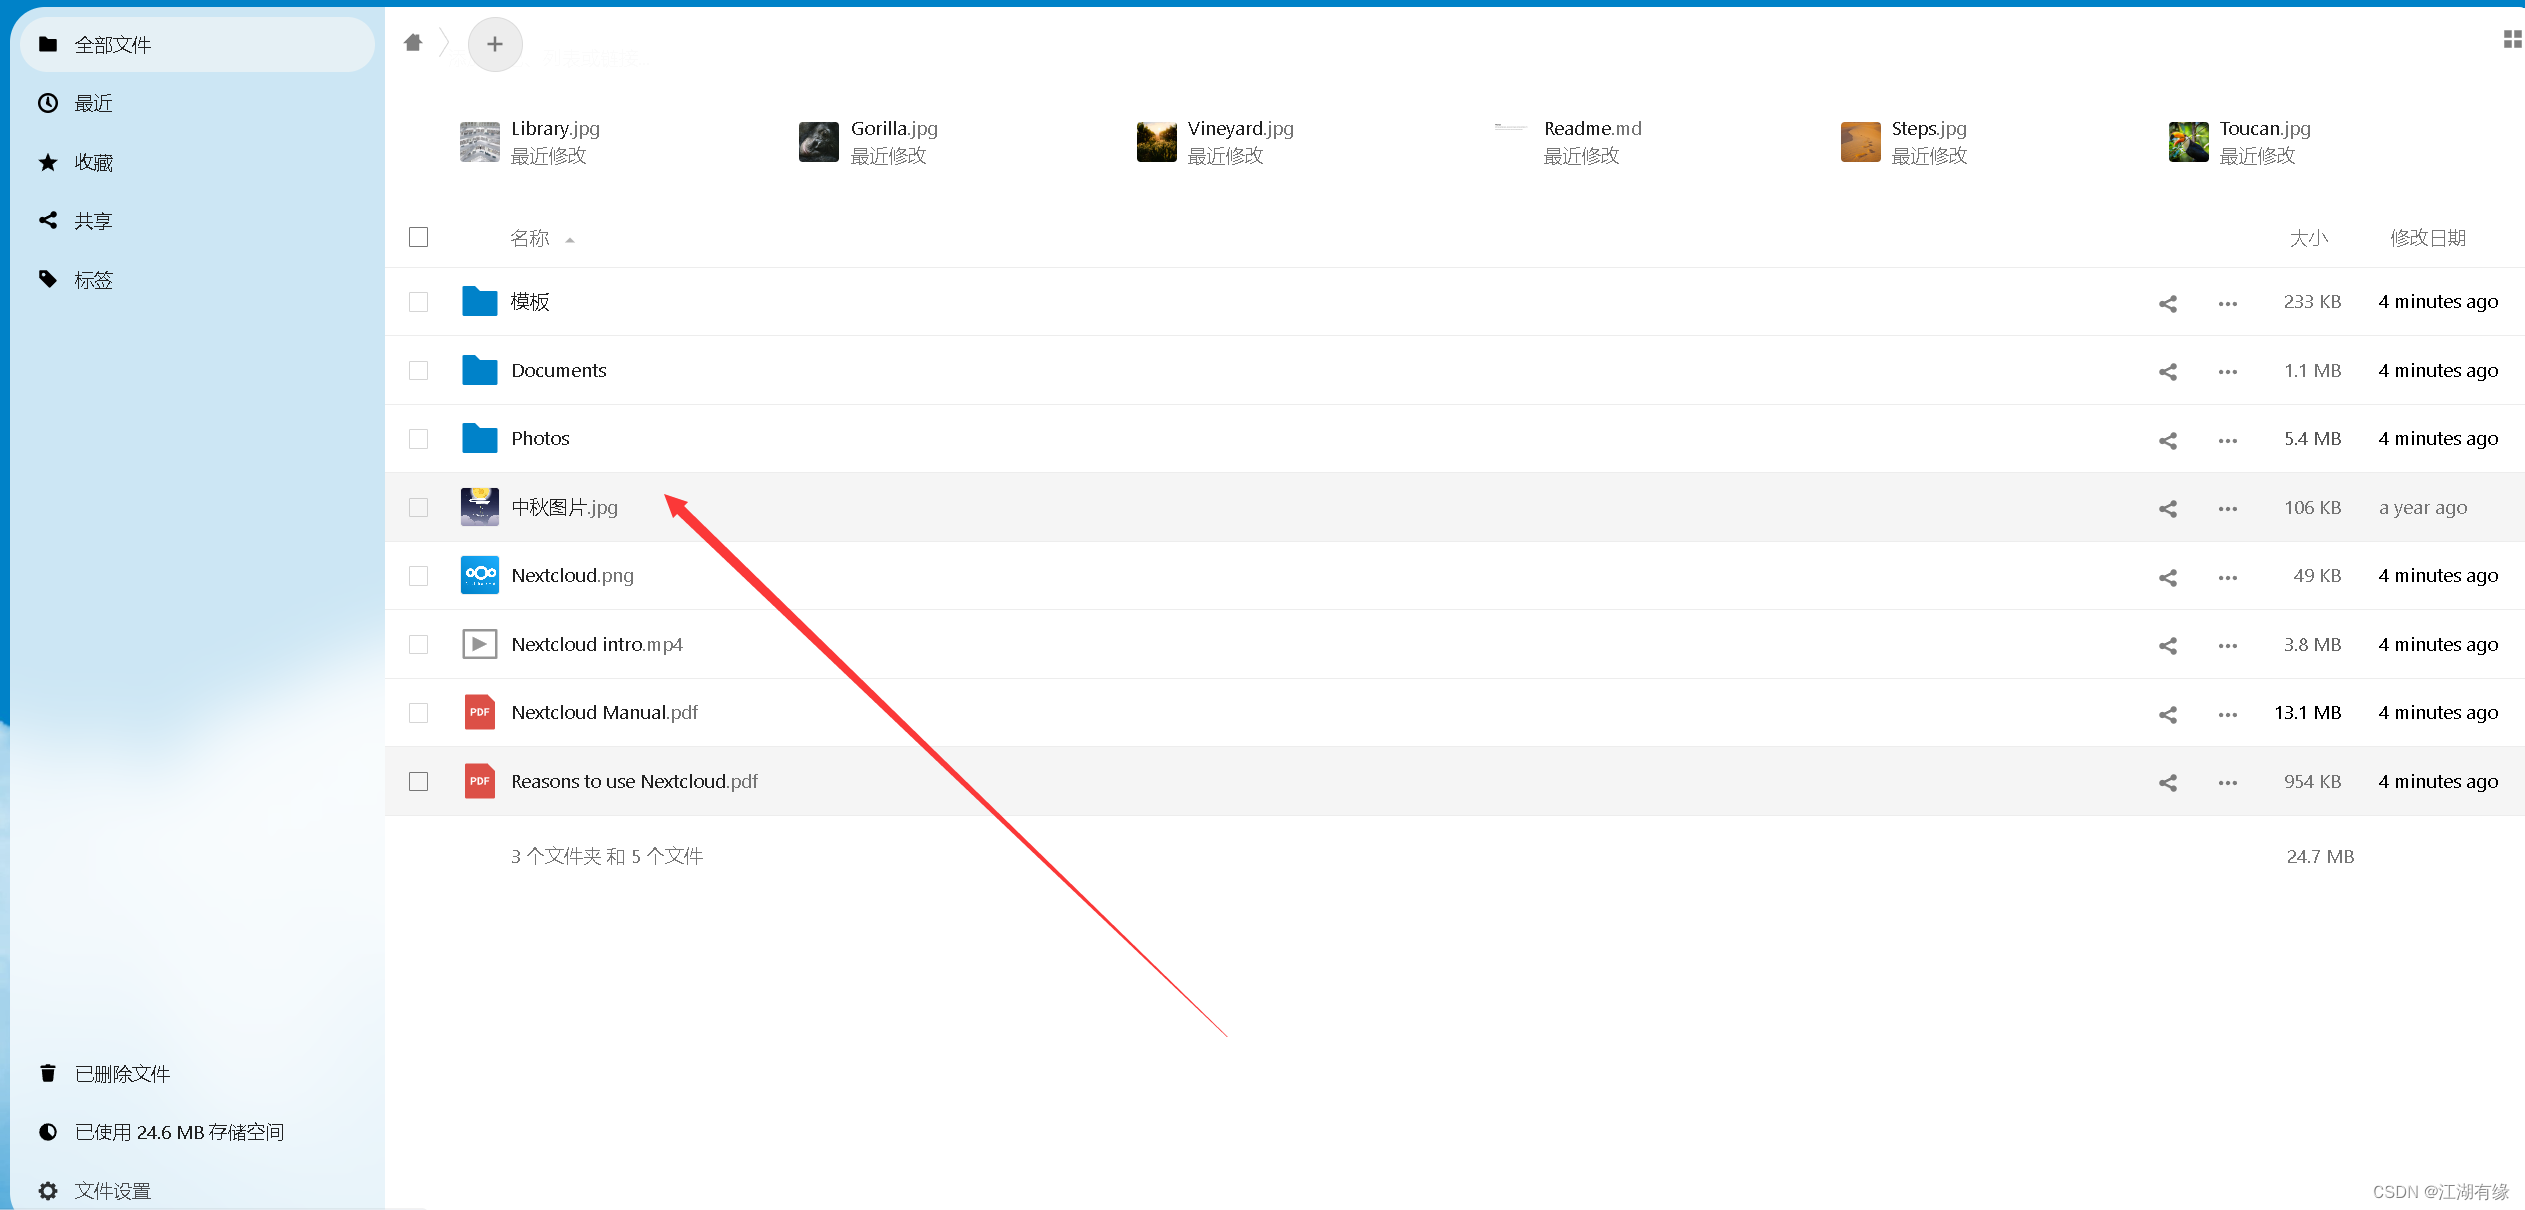Open the Photos folder icon

(x=480, y=439)
